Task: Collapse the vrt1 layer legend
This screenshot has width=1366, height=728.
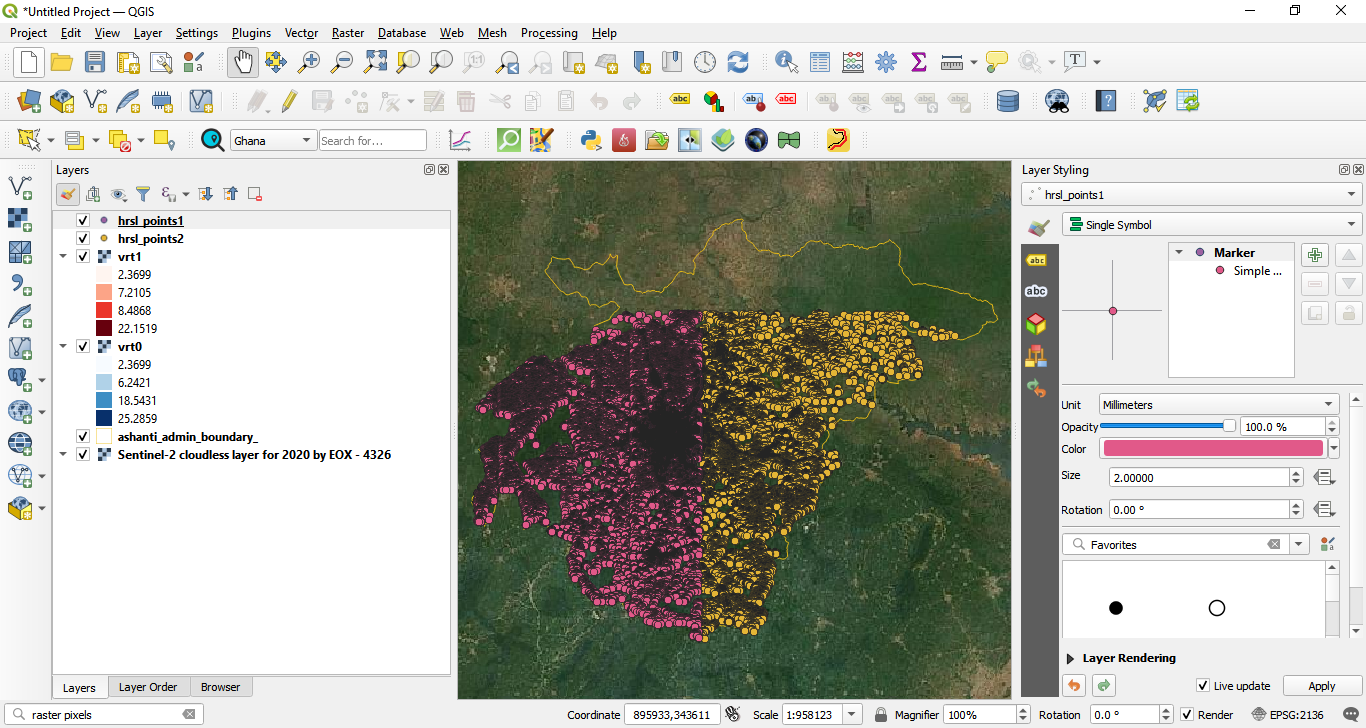Action: coord(64,257)
